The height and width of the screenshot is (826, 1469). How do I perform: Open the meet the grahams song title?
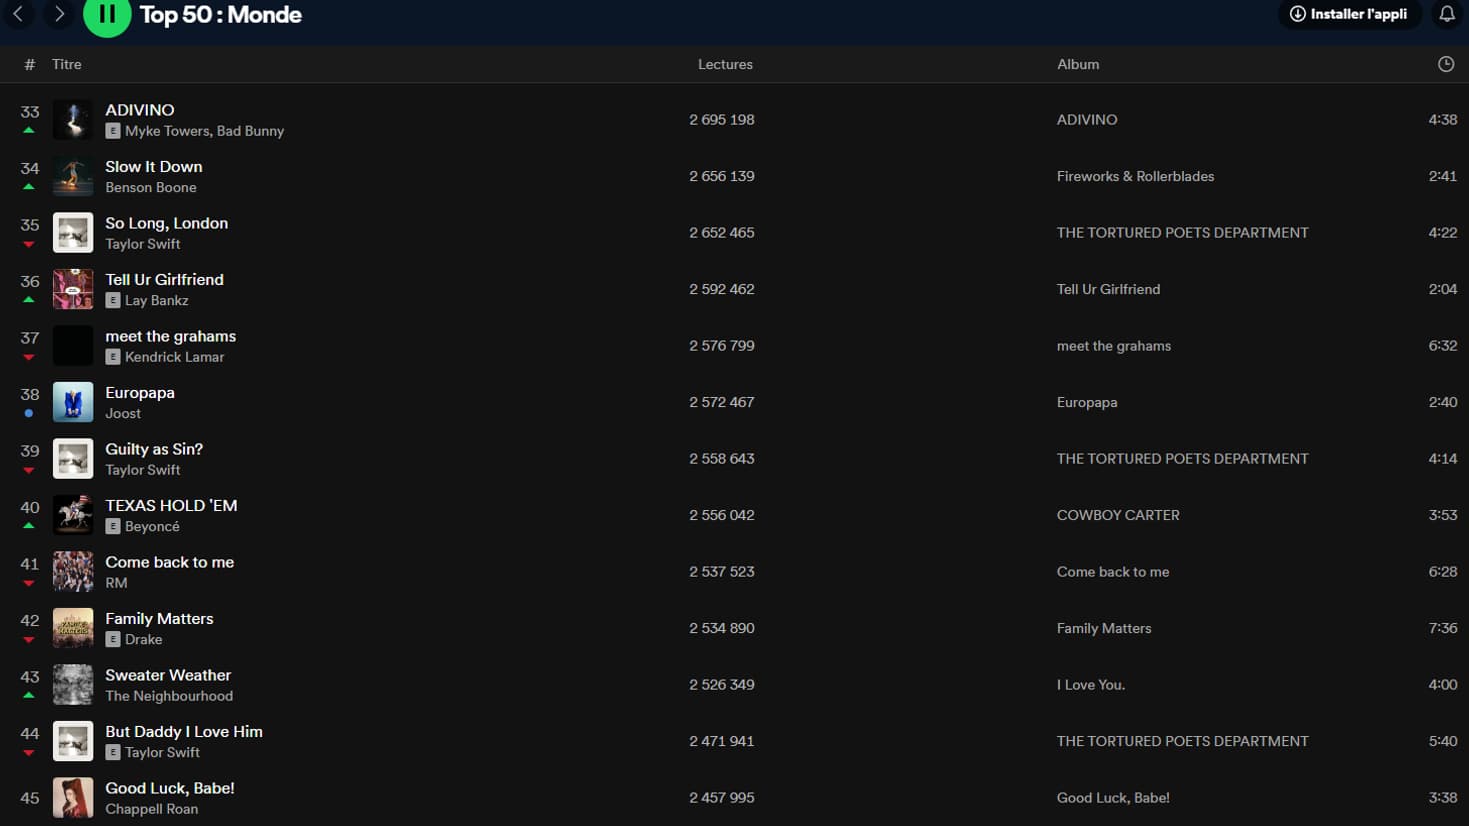pos(171,336)
